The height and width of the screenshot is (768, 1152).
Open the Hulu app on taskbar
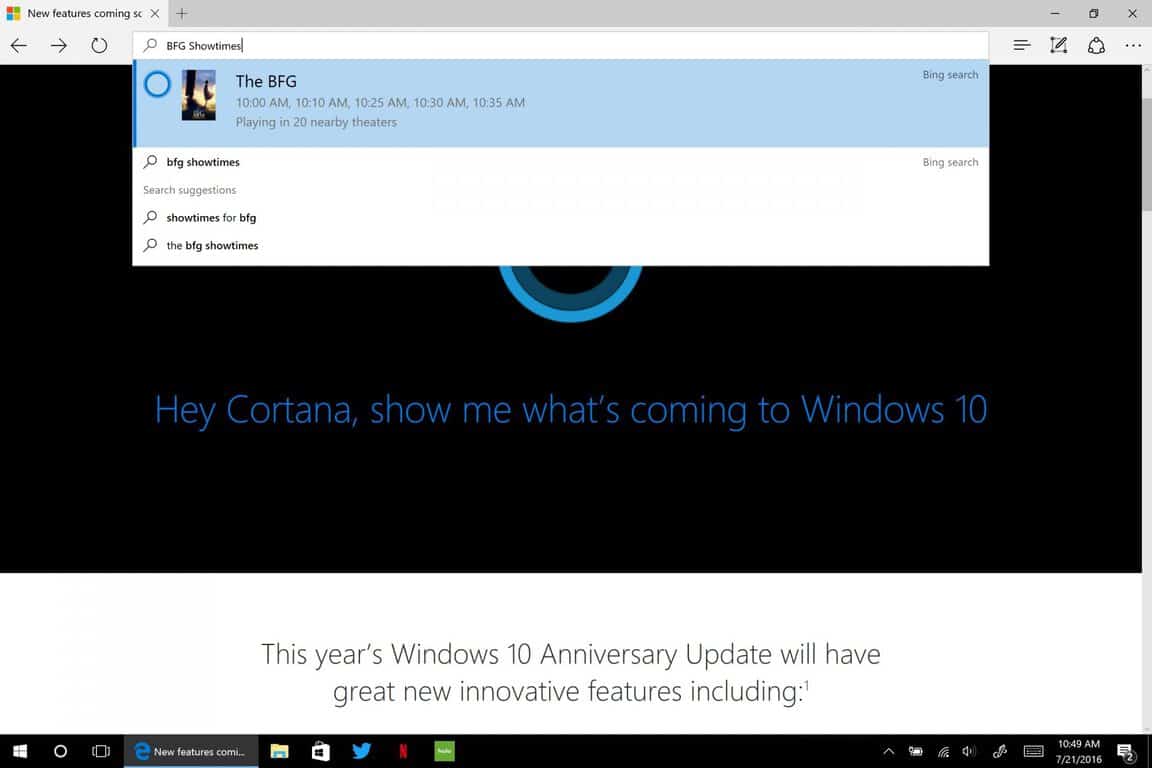click(x=444, y=751)
